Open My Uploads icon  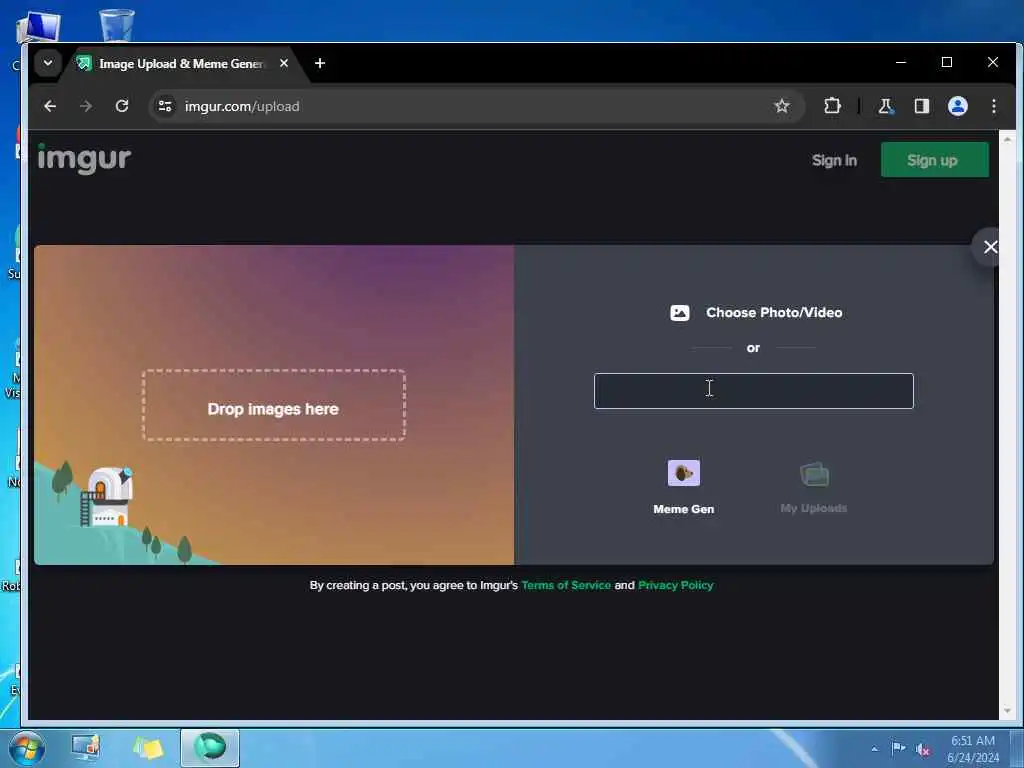(814, 474)
